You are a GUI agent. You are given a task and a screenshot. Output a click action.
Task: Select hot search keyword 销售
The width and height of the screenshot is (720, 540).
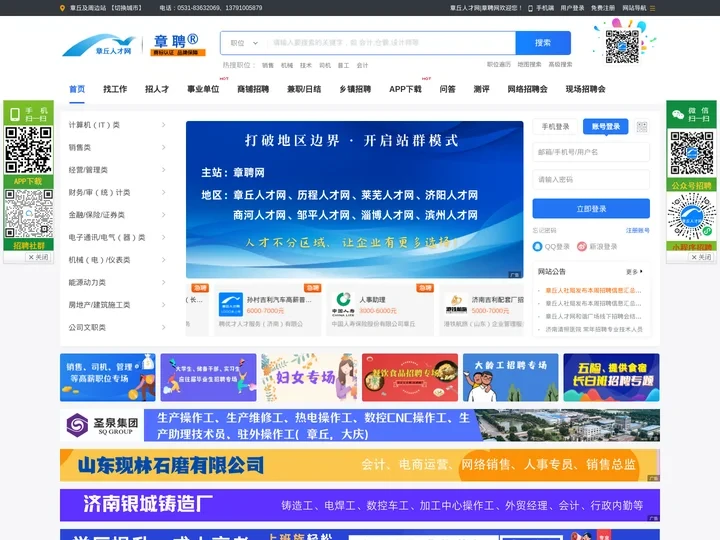point(268,66)
